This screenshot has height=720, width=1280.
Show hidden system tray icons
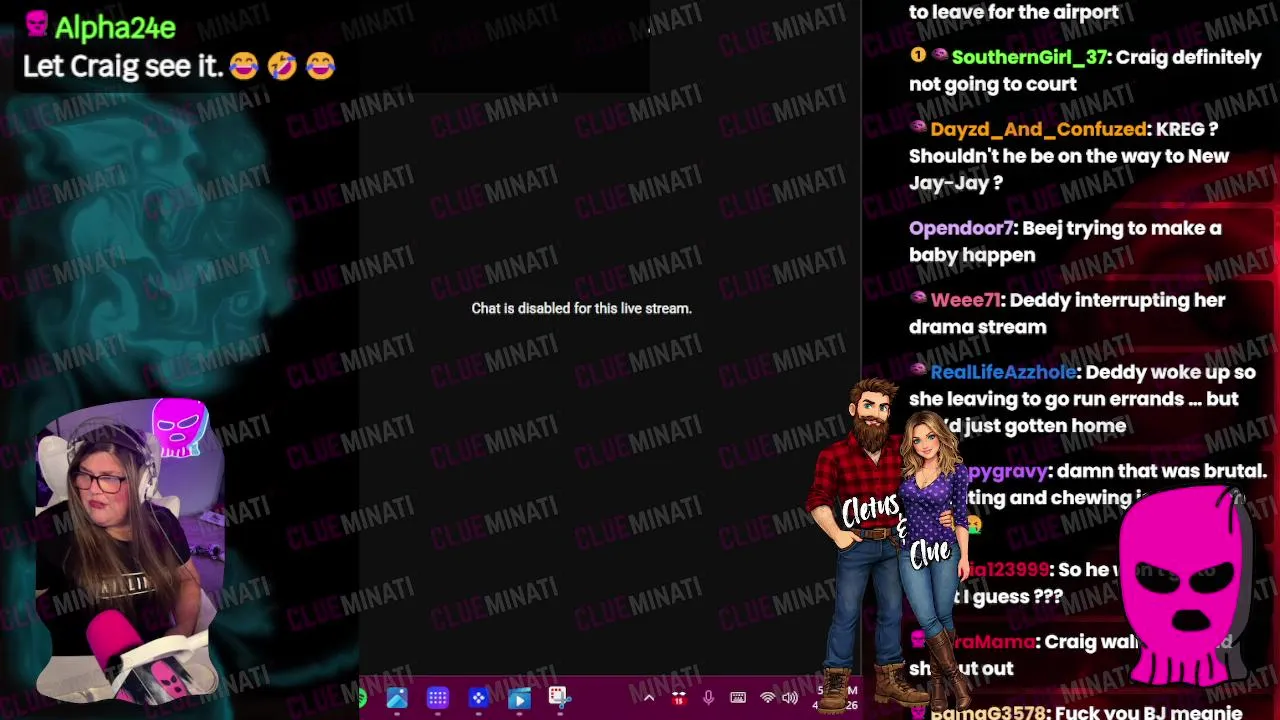649,698
